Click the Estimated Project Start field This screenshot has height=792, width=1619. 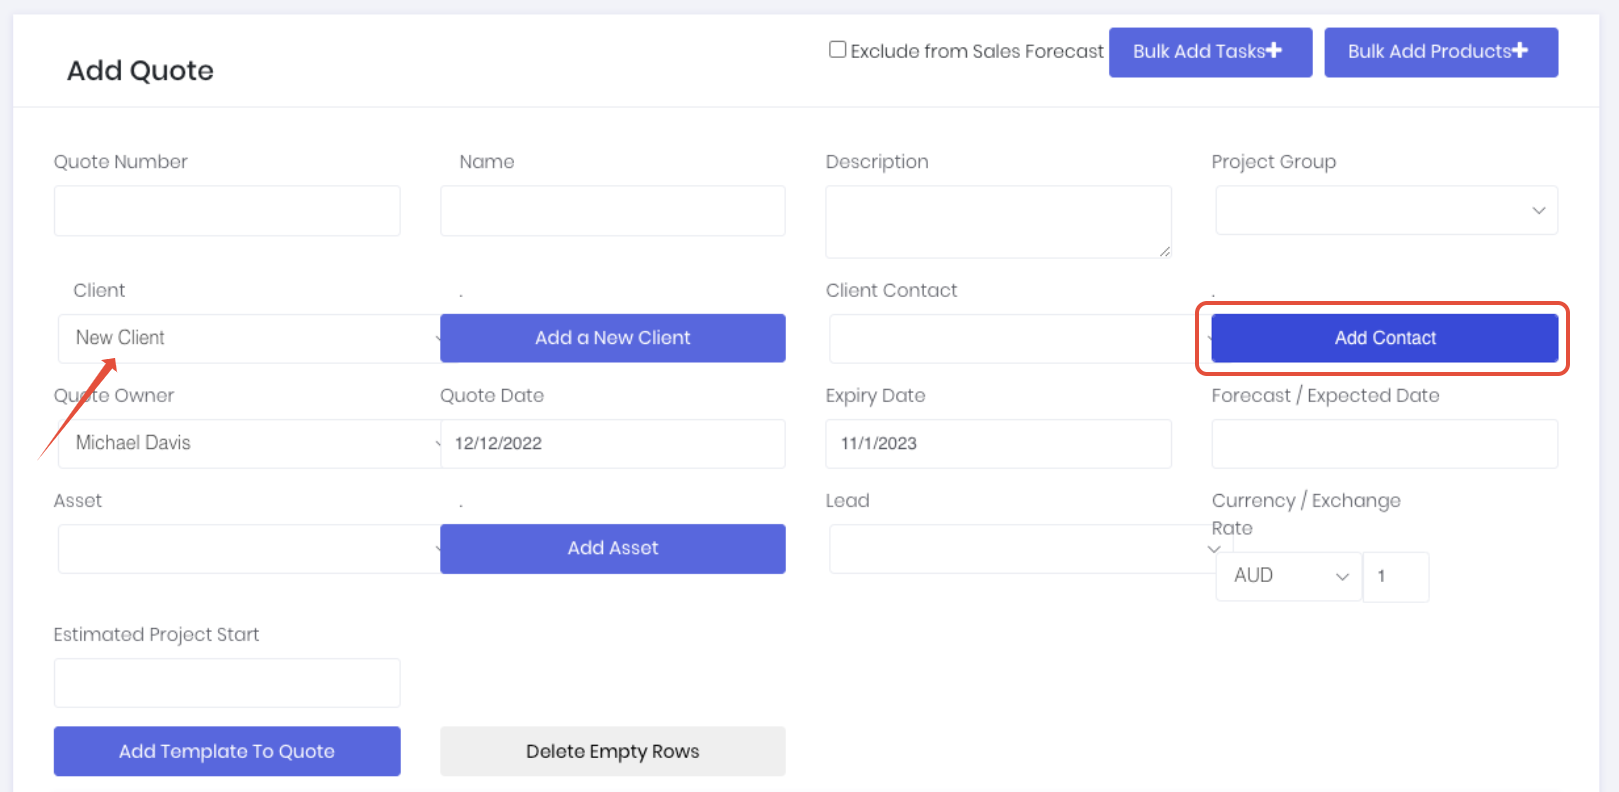pyautogui.click(x=226, y=682)
